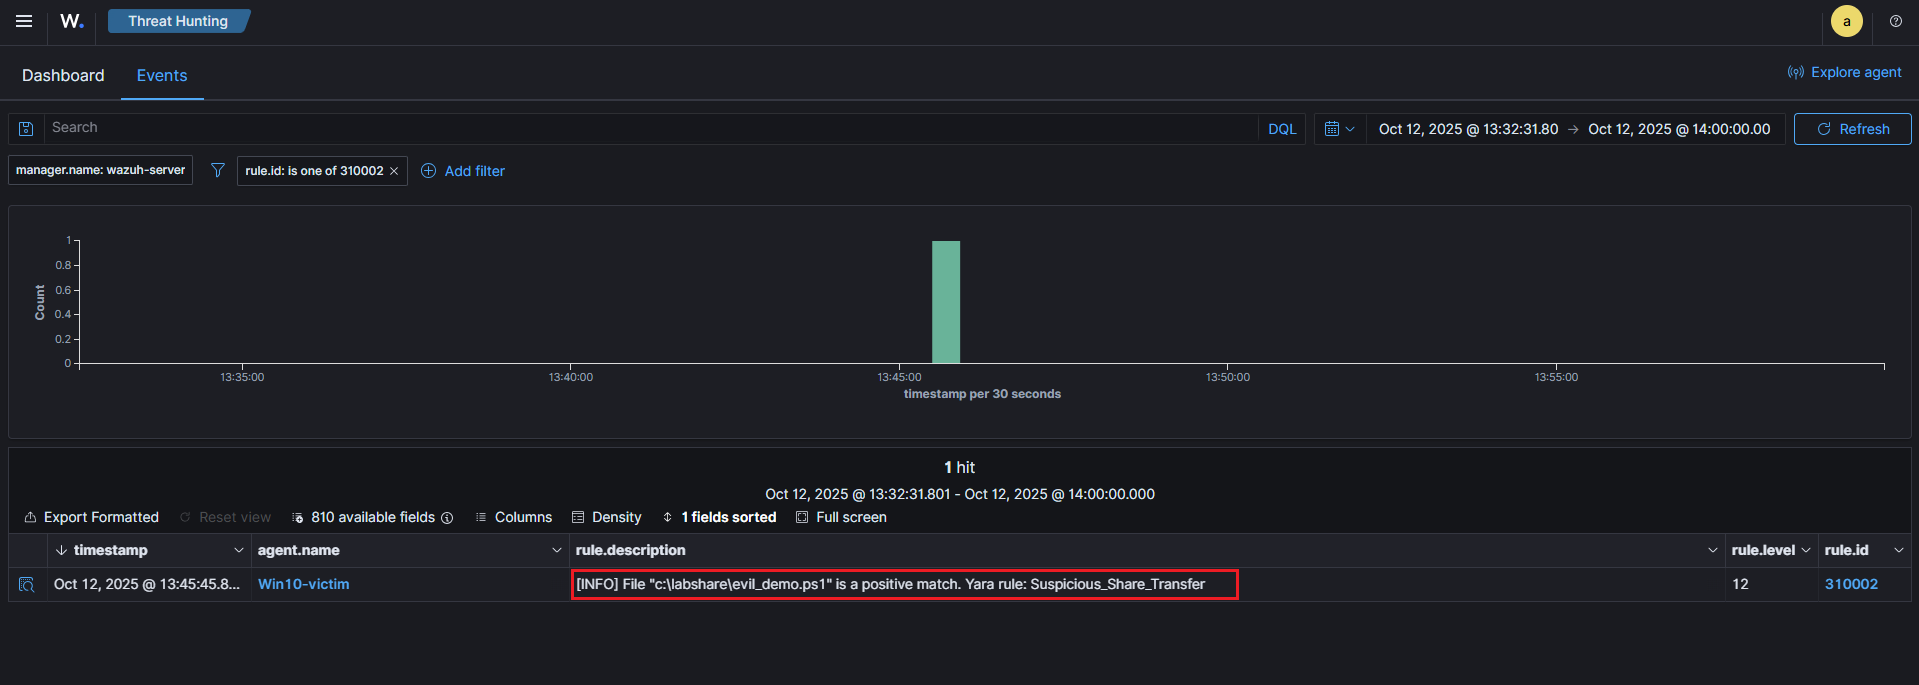Image resolution: width=1919 pixels, height=685 pixels.
Task: Click the filter funnel options icon
Action: (x=217, y=171)
